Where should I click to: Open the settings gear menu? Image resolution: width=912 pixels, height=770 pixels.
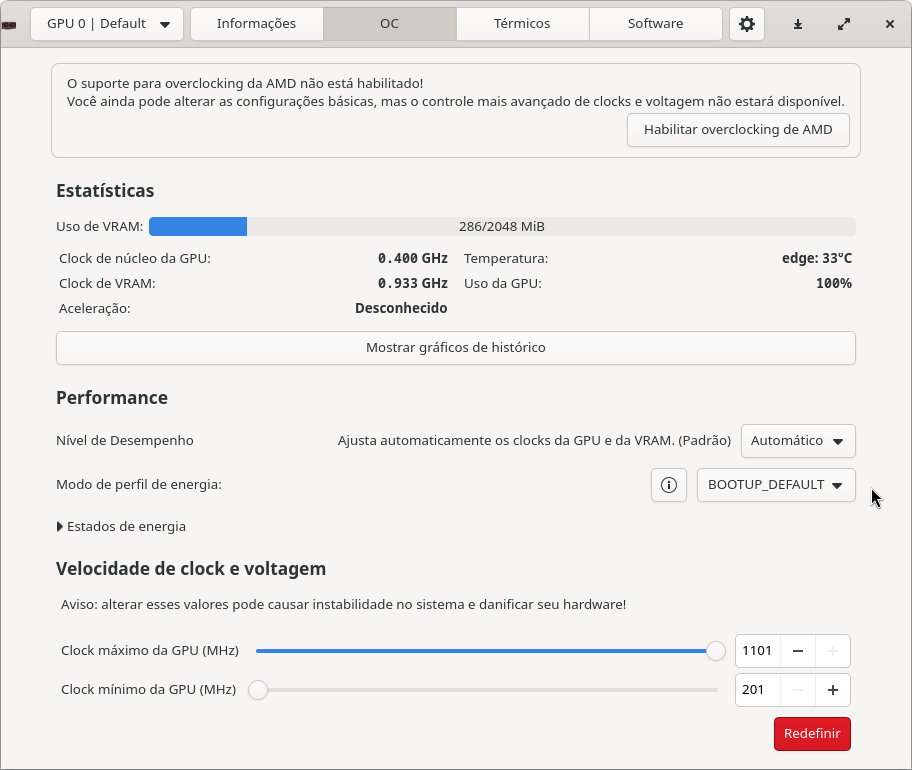(747, 24)
